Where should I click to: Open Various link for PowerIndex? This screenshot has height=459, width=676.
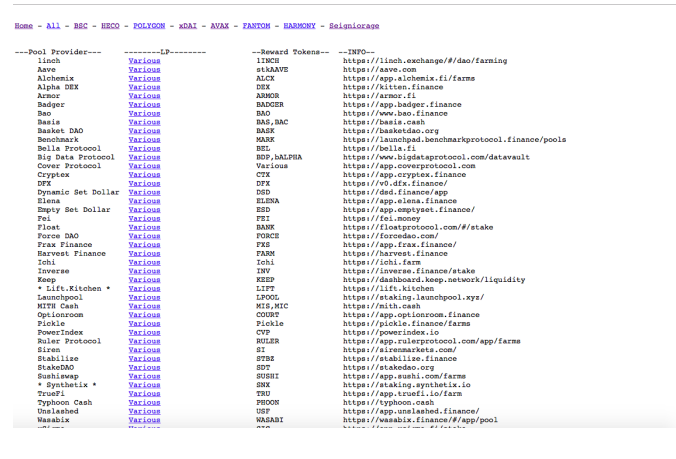[144, 332]
